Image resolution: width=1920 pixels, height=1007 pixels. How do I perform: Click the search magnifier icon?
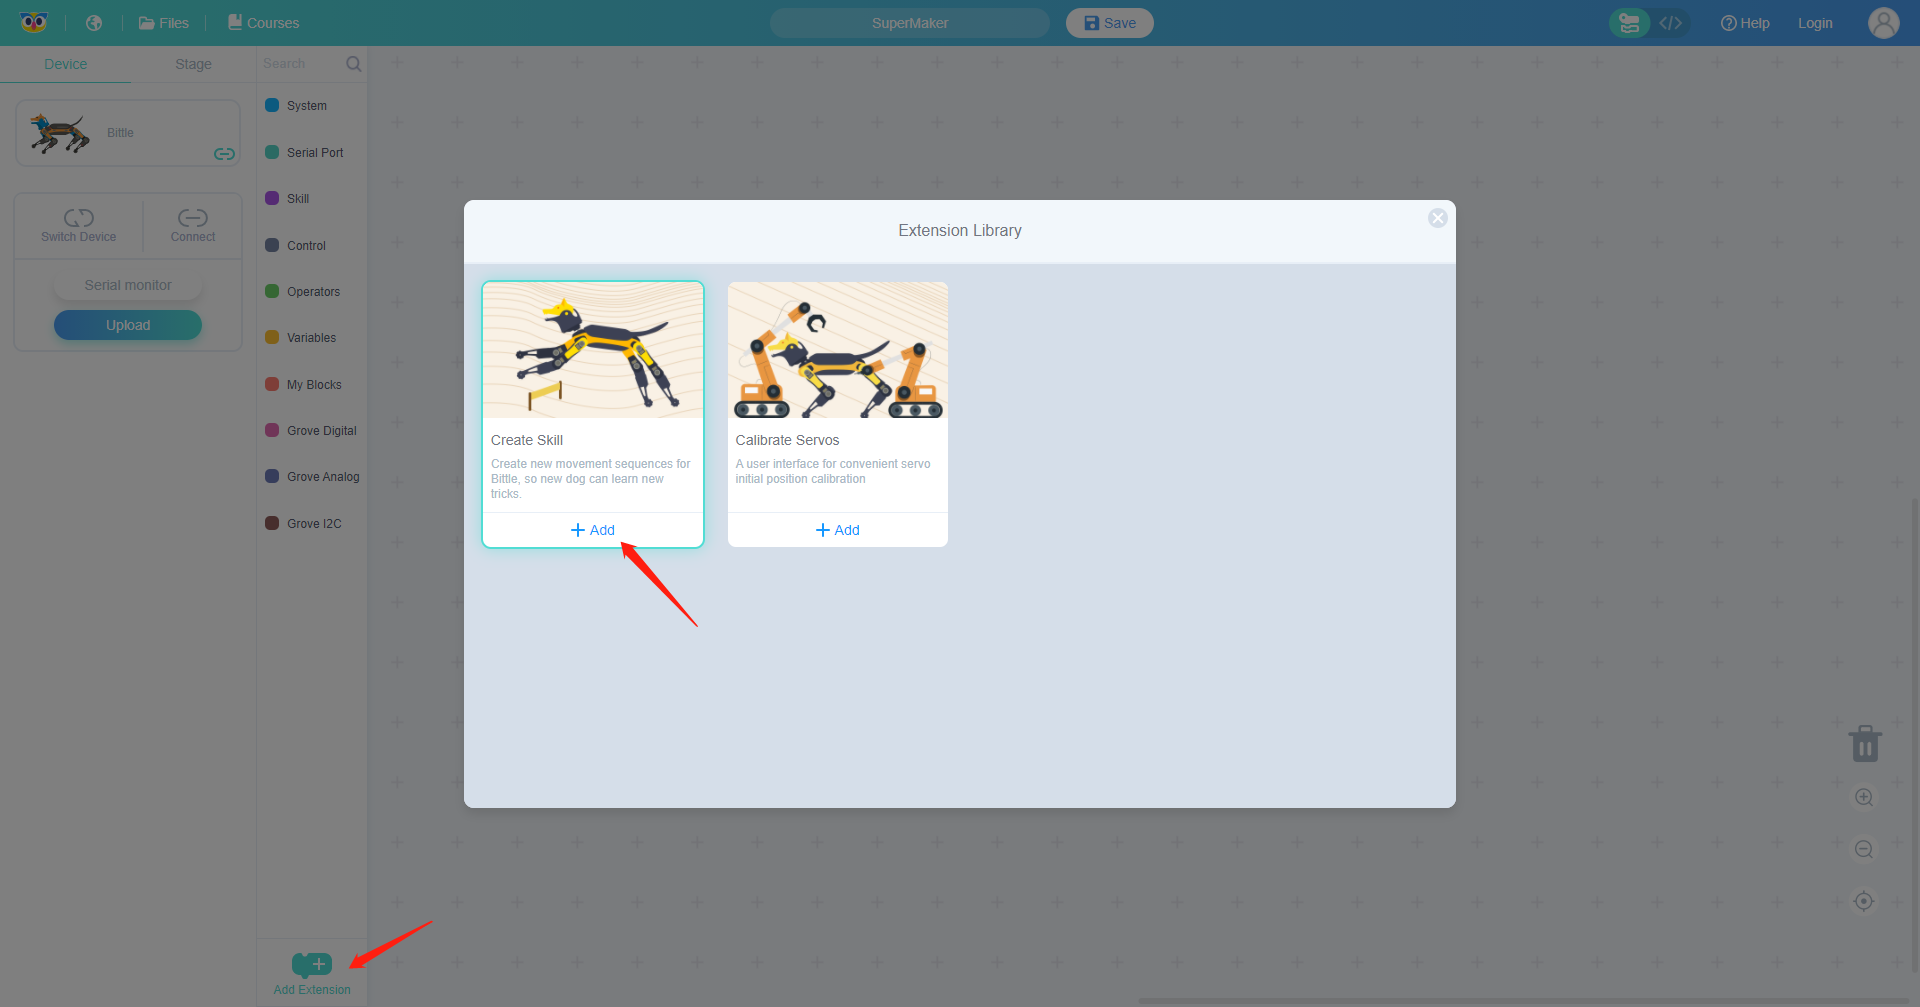coord(354,64)
